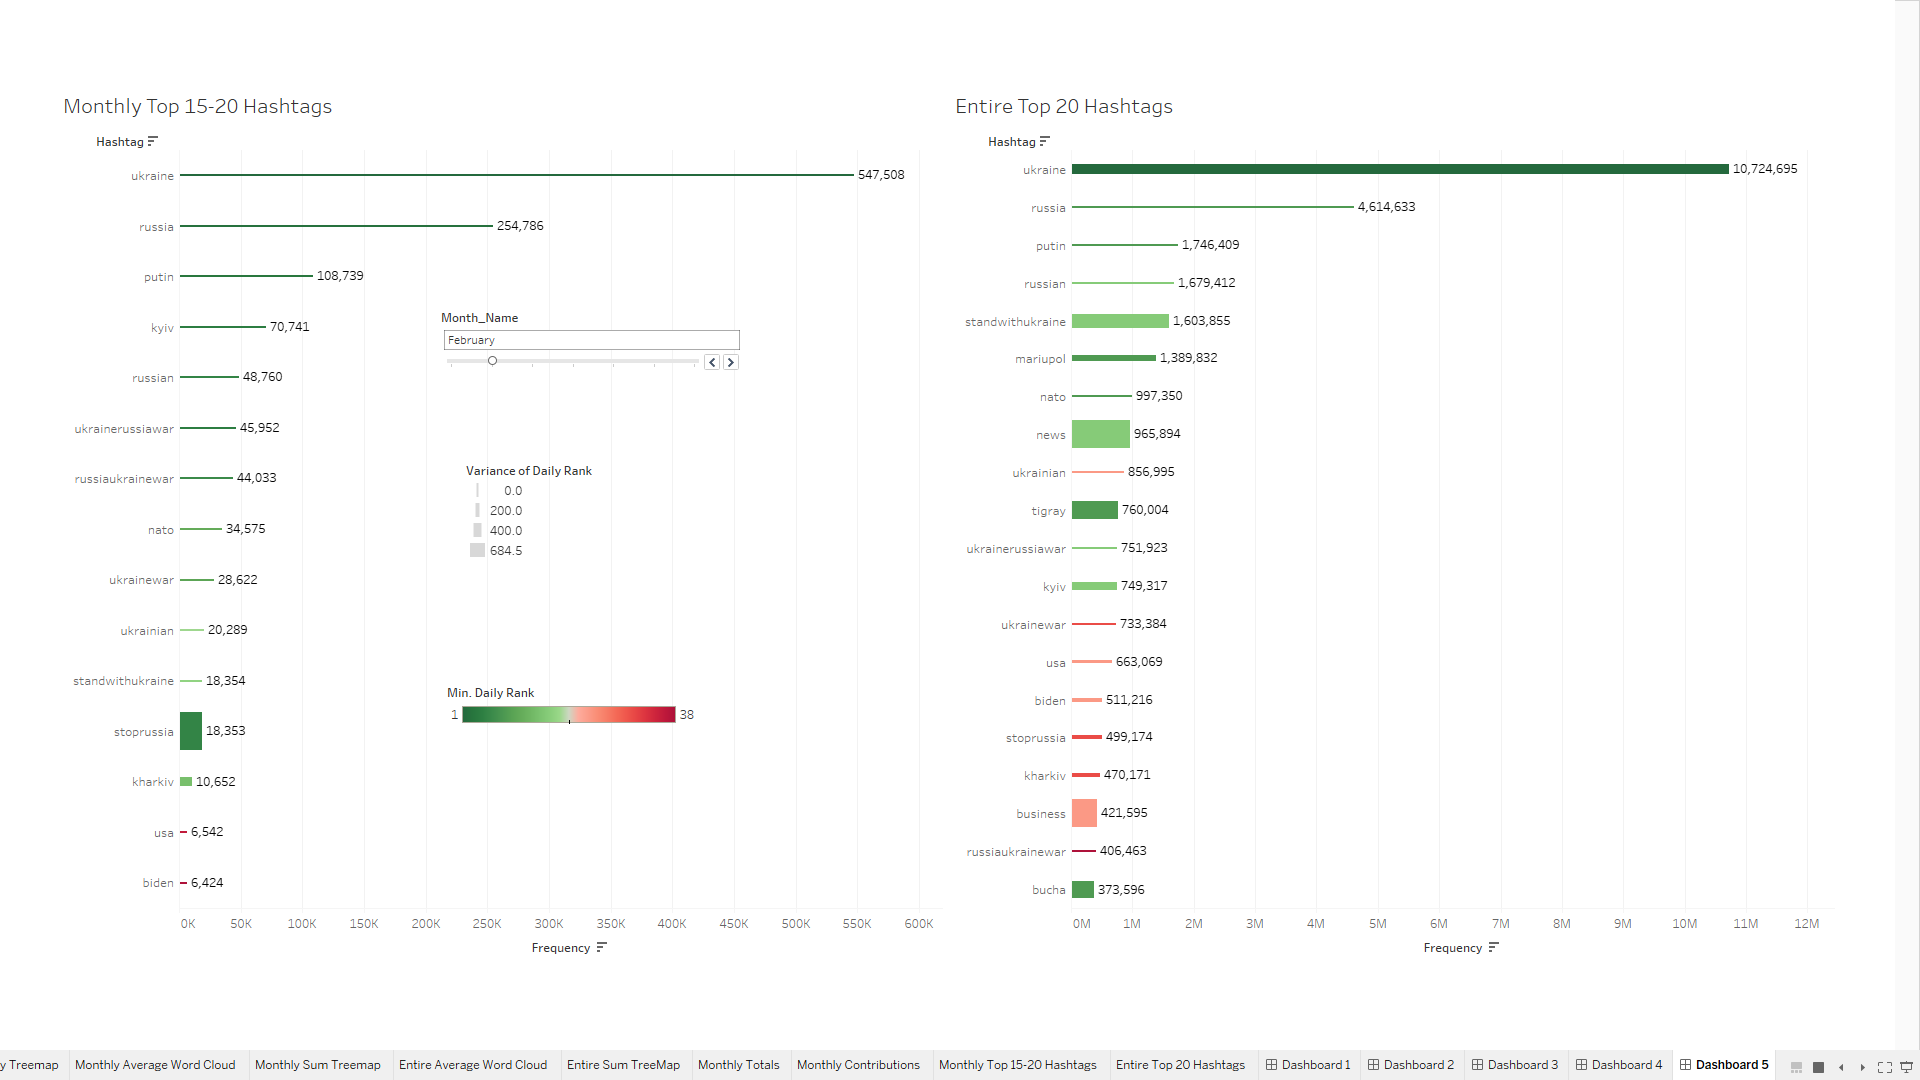
Task: Open the Entire Sum TreeMap tab
Action: coord(623,1065)
